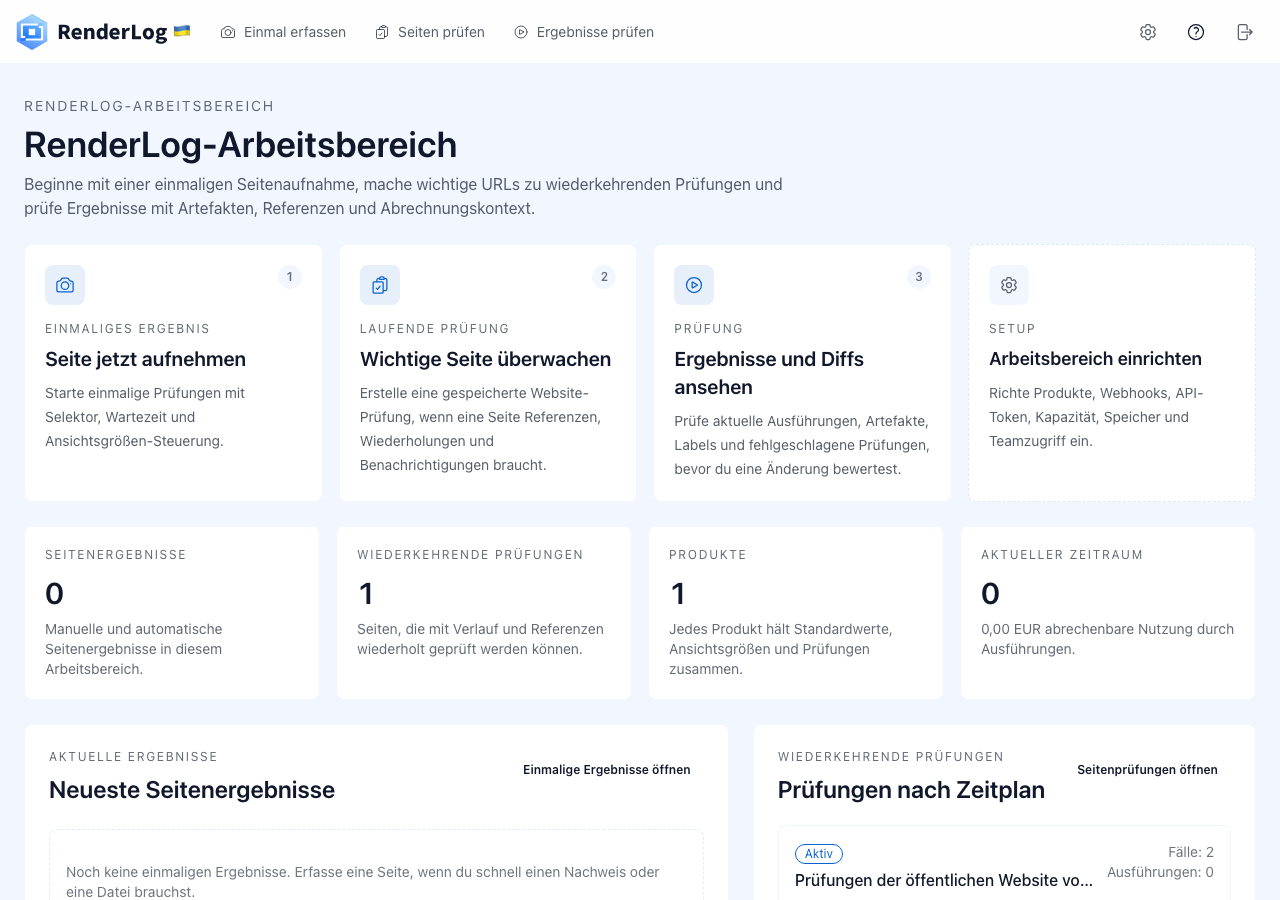Open the Einmal erfassen menu item
Screen dimensions: 1280x900
coord(283,32)
